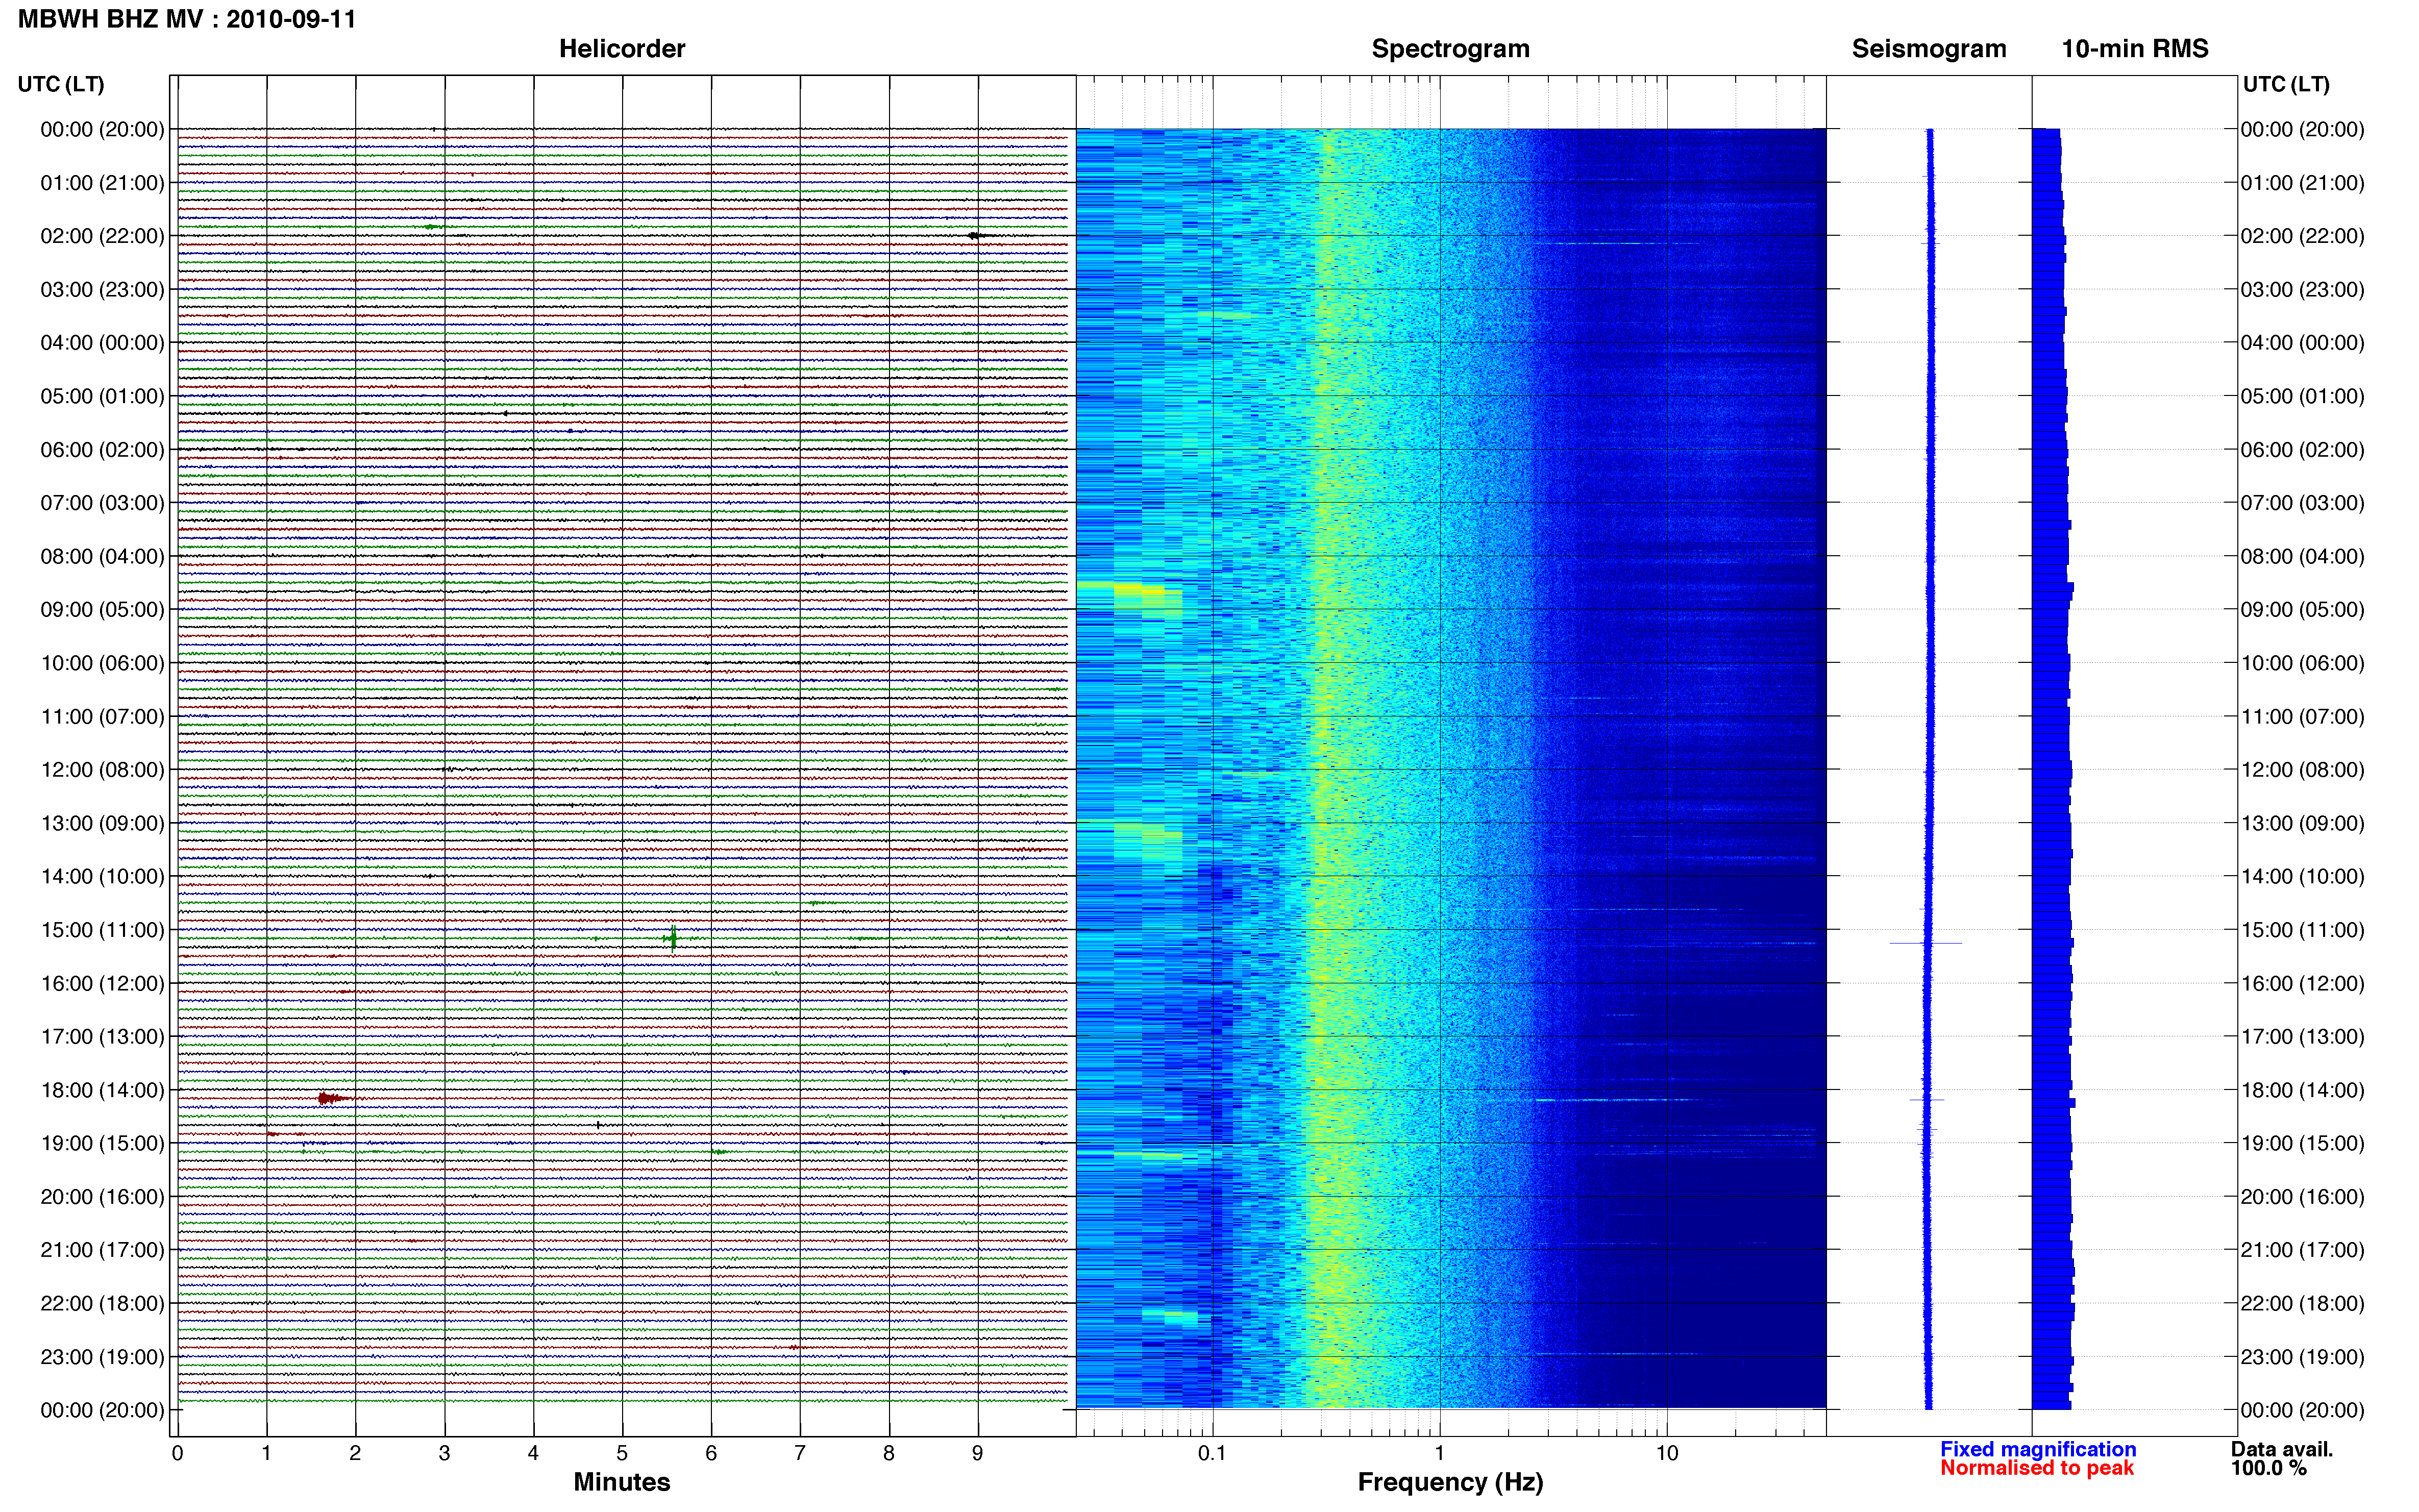2419x1512 pixels.
Task: Click the widest seismogram spike after 15:00
Action: click(x=1926, y=943)
